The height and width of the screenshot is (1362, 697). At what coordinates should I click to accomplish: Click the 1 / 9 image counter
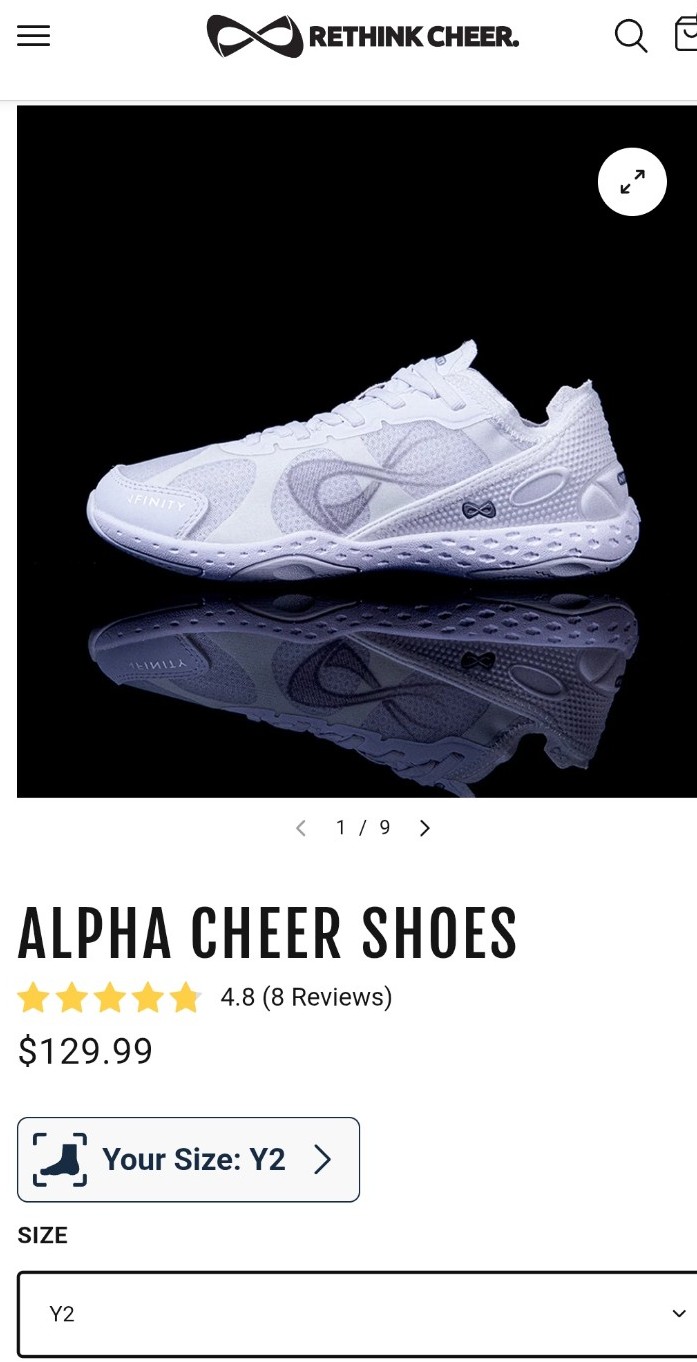363,828
